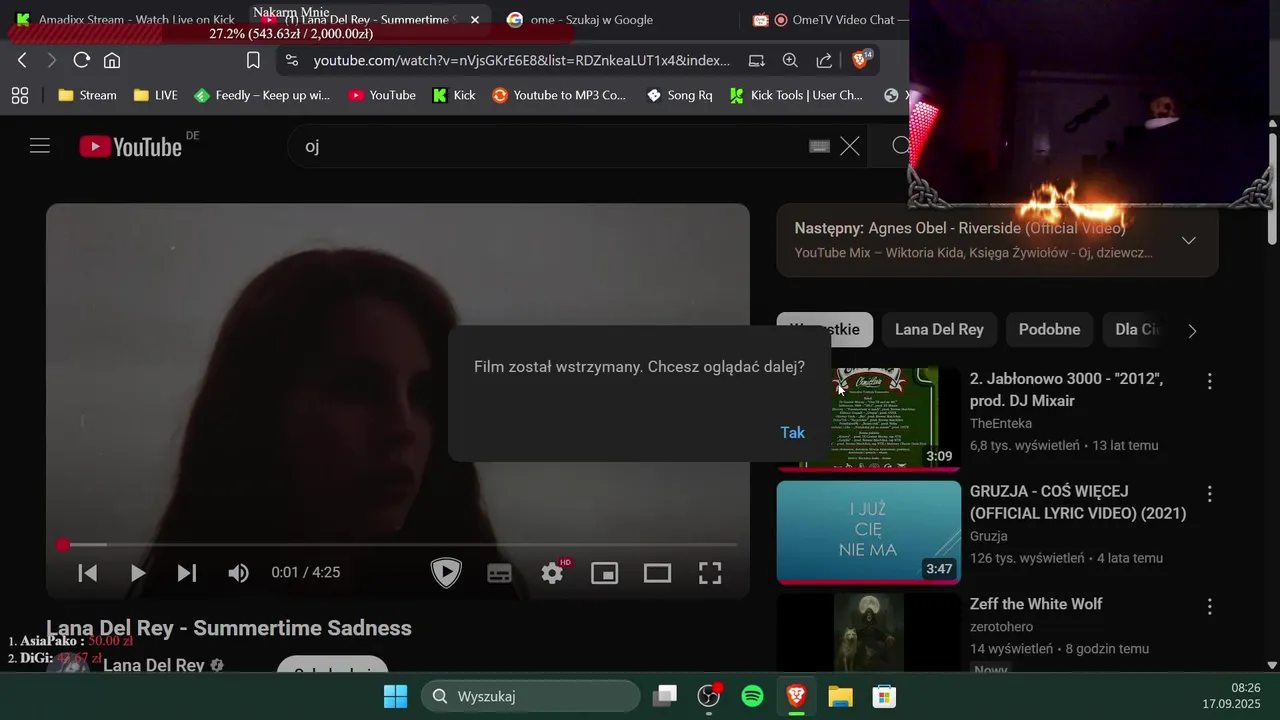
Task: Open File Explorer from the taskbar
Action: point(839,696)
